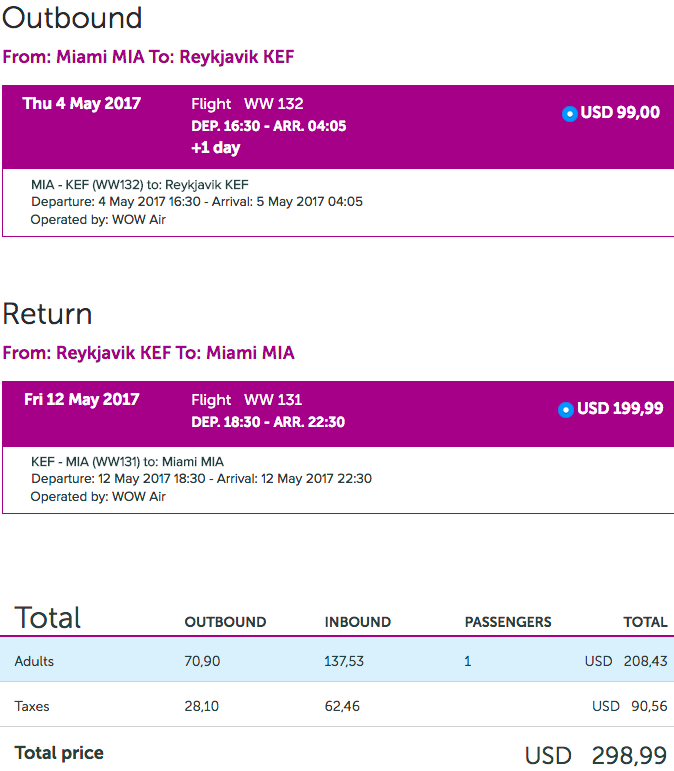Click the Return section heading
The image size is (674, 771).
[47, 314]
